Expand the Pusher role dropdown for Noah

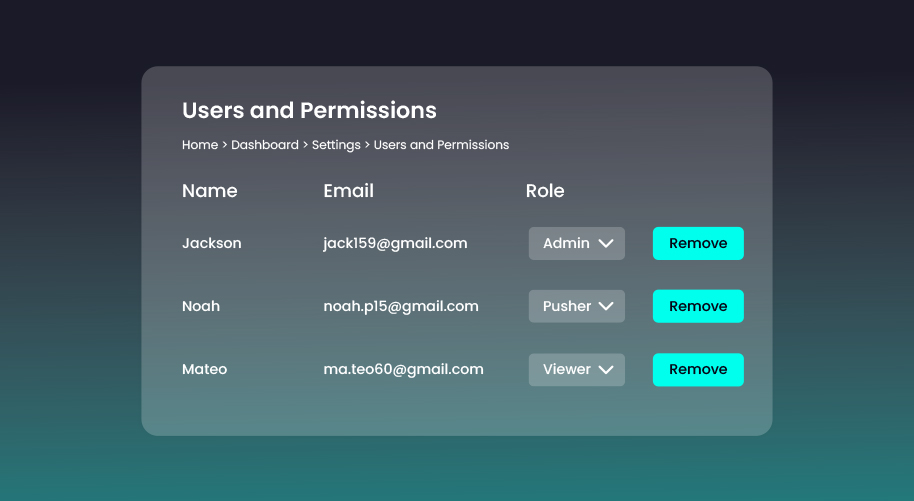click(x=577, y=306)
